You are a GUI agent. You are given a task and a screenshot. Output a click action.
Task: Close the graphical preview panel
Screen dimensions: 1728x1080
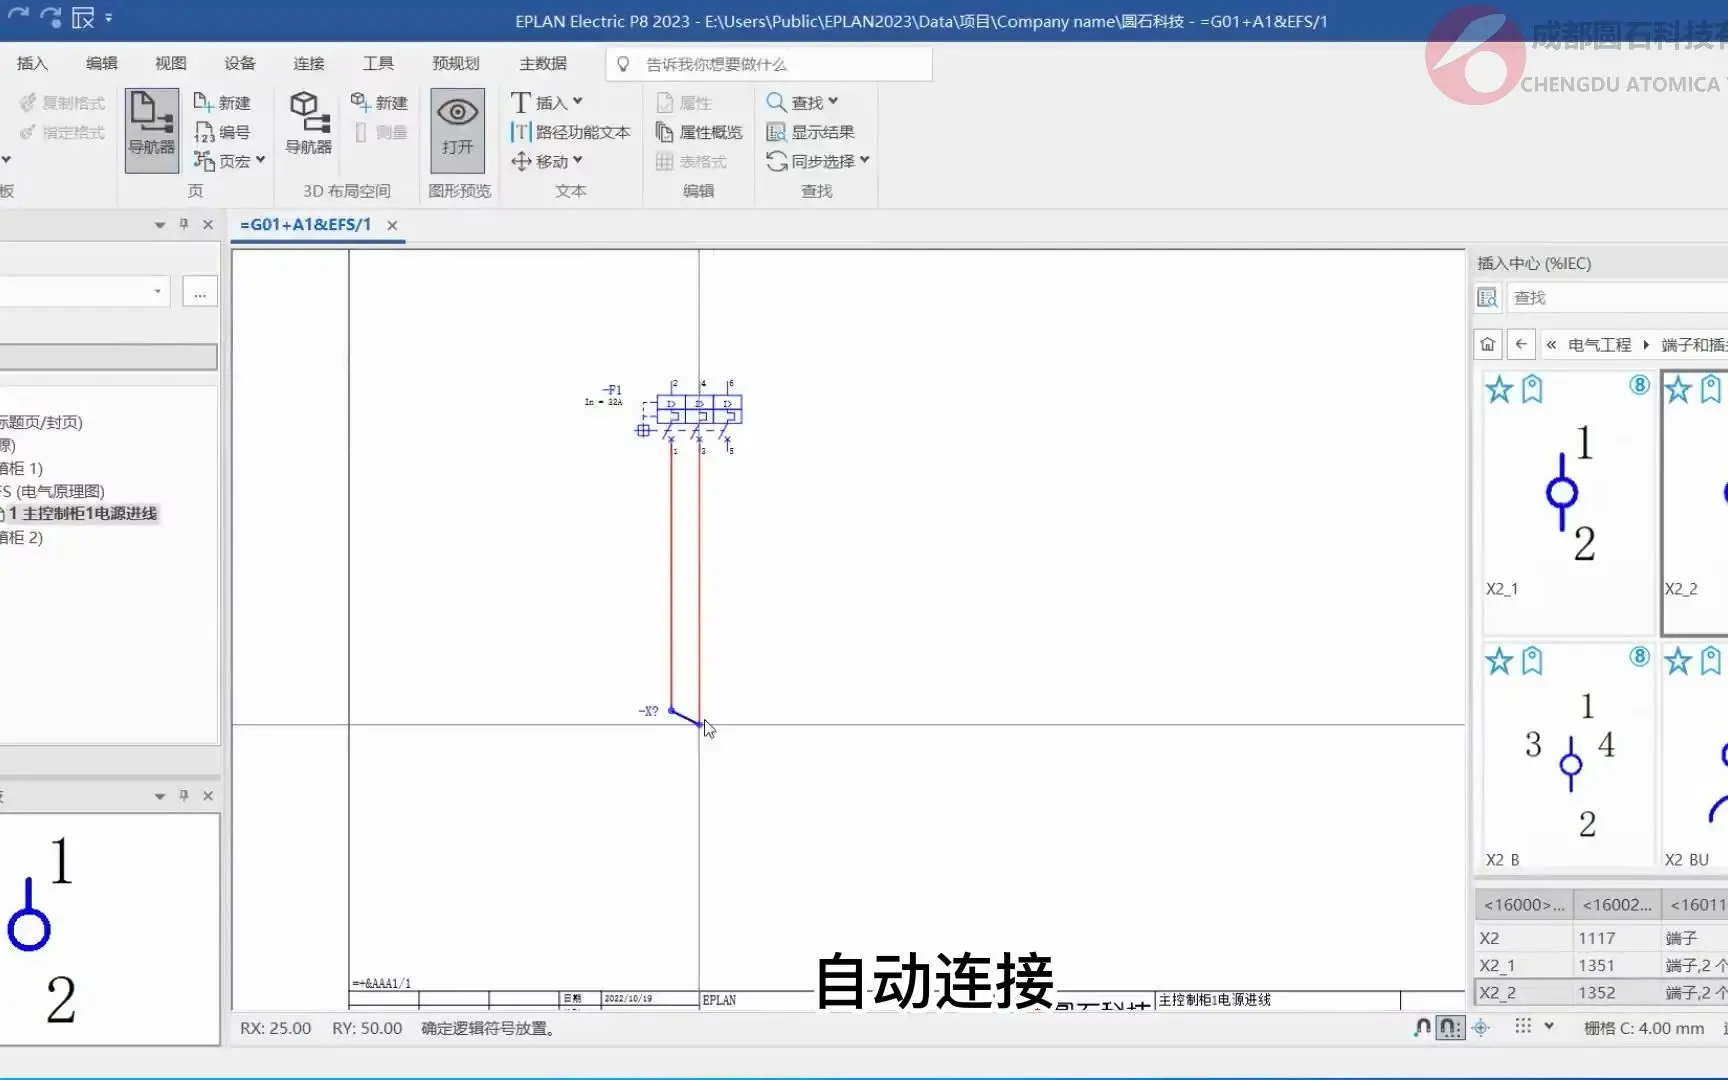[x=208, y=796]
